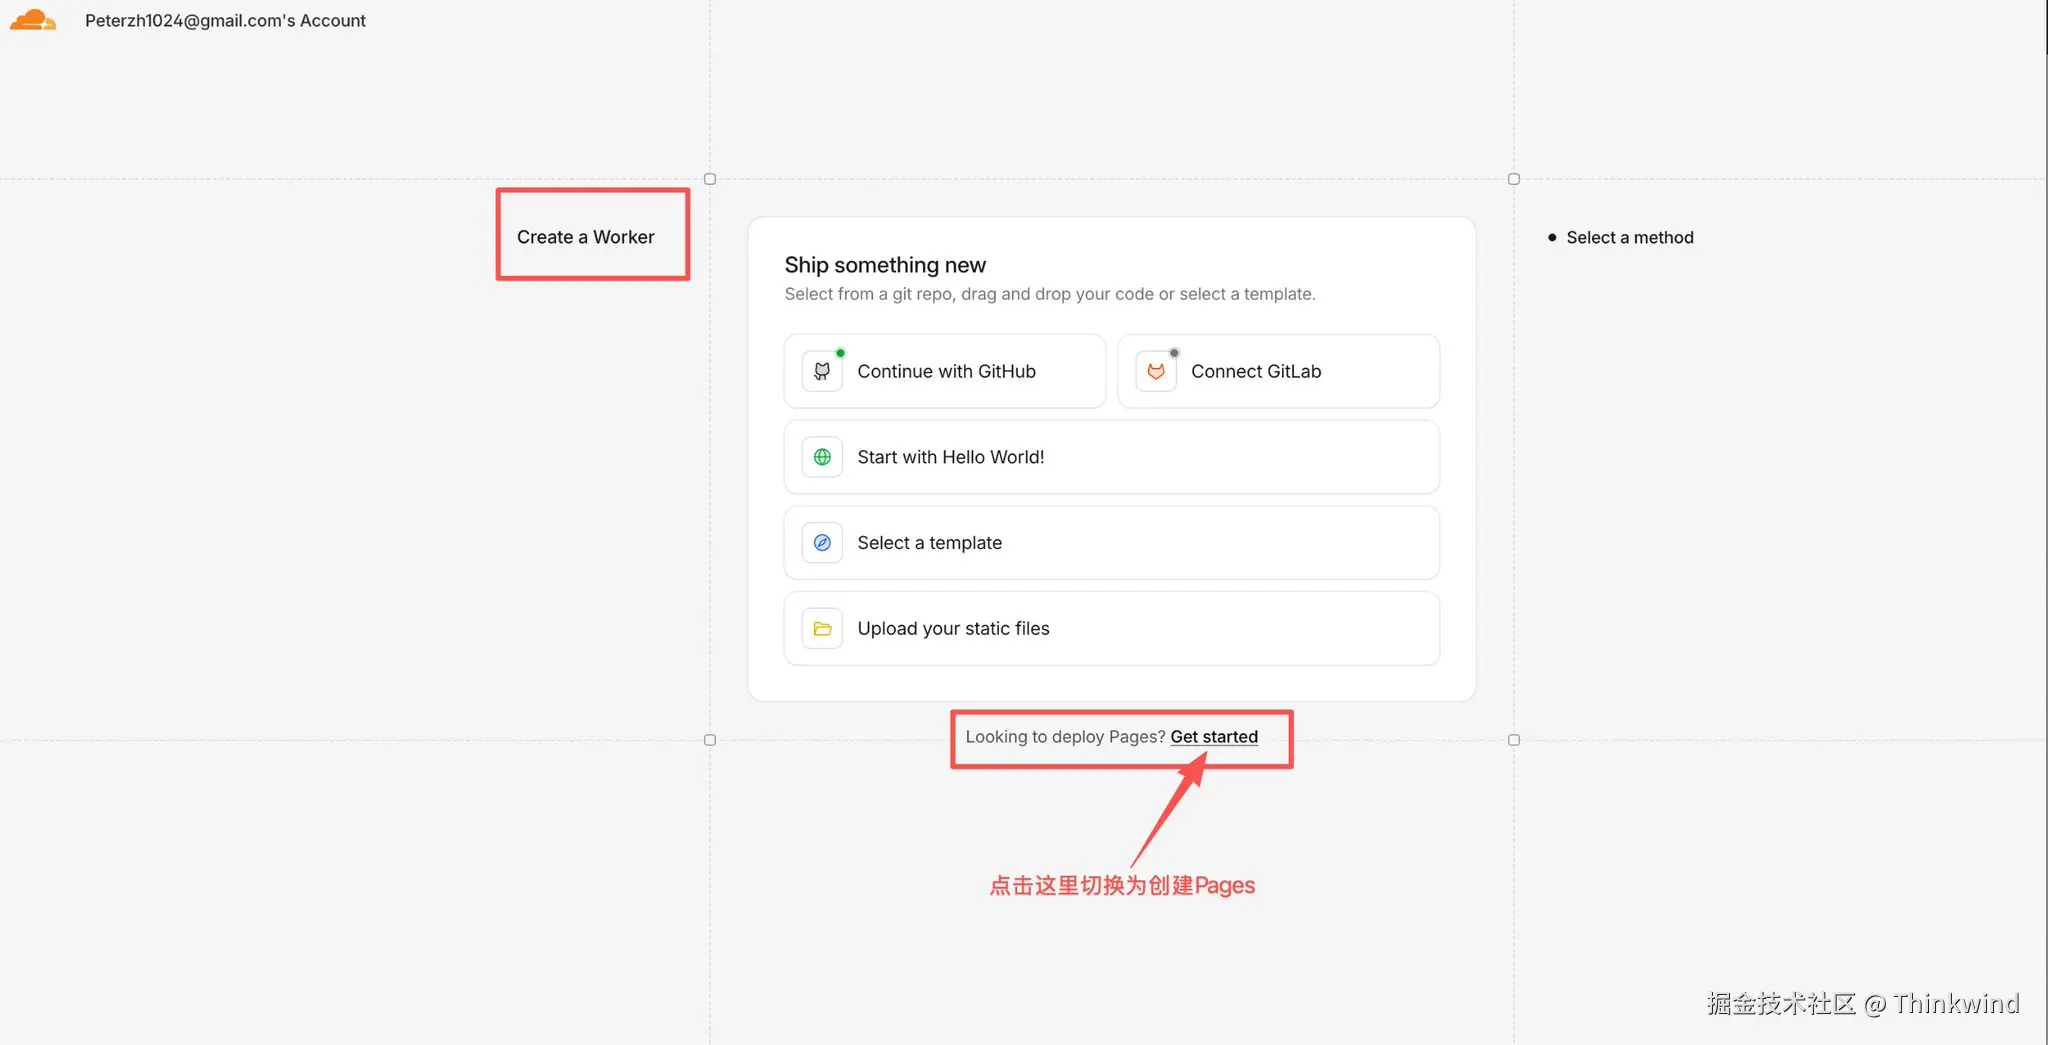The height and width of the screenshot is (1045, 2048).
Task: Continue with GitHub
Action: coord(944,371)
